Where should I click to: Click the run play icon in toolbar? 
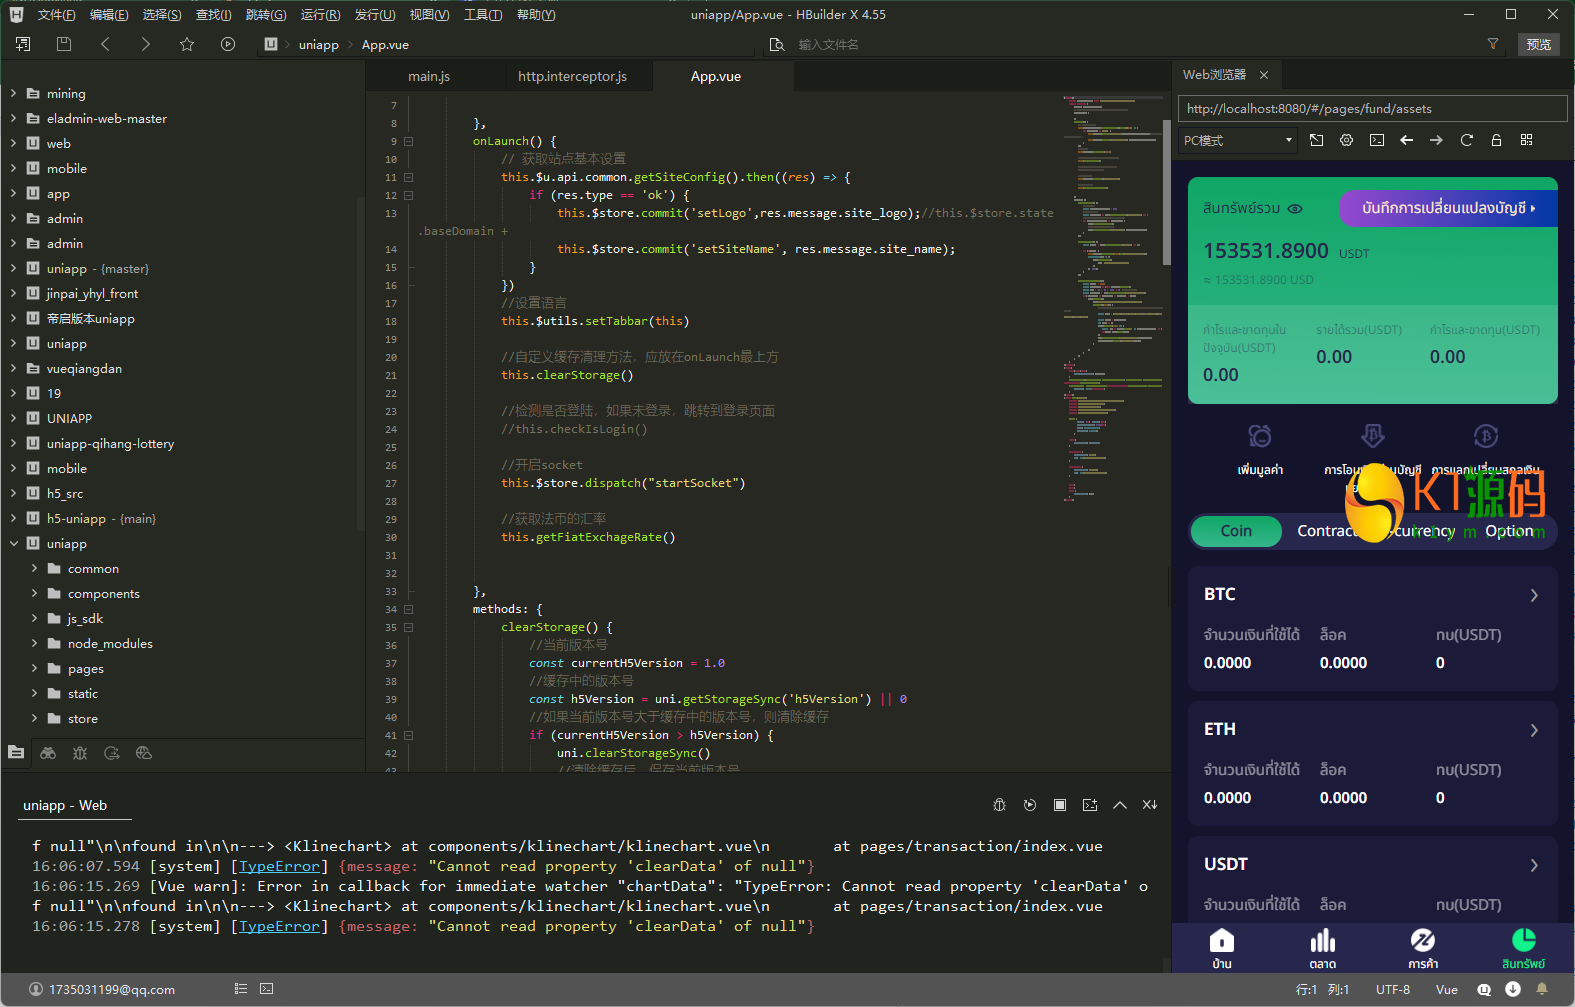pos(228,44)
